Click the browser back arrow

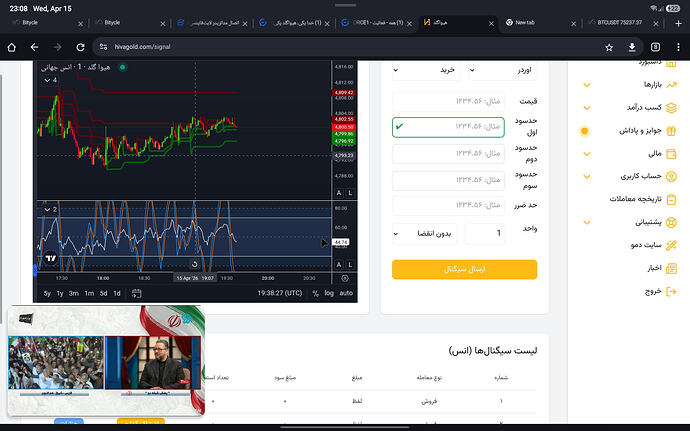tap(34, 47)
